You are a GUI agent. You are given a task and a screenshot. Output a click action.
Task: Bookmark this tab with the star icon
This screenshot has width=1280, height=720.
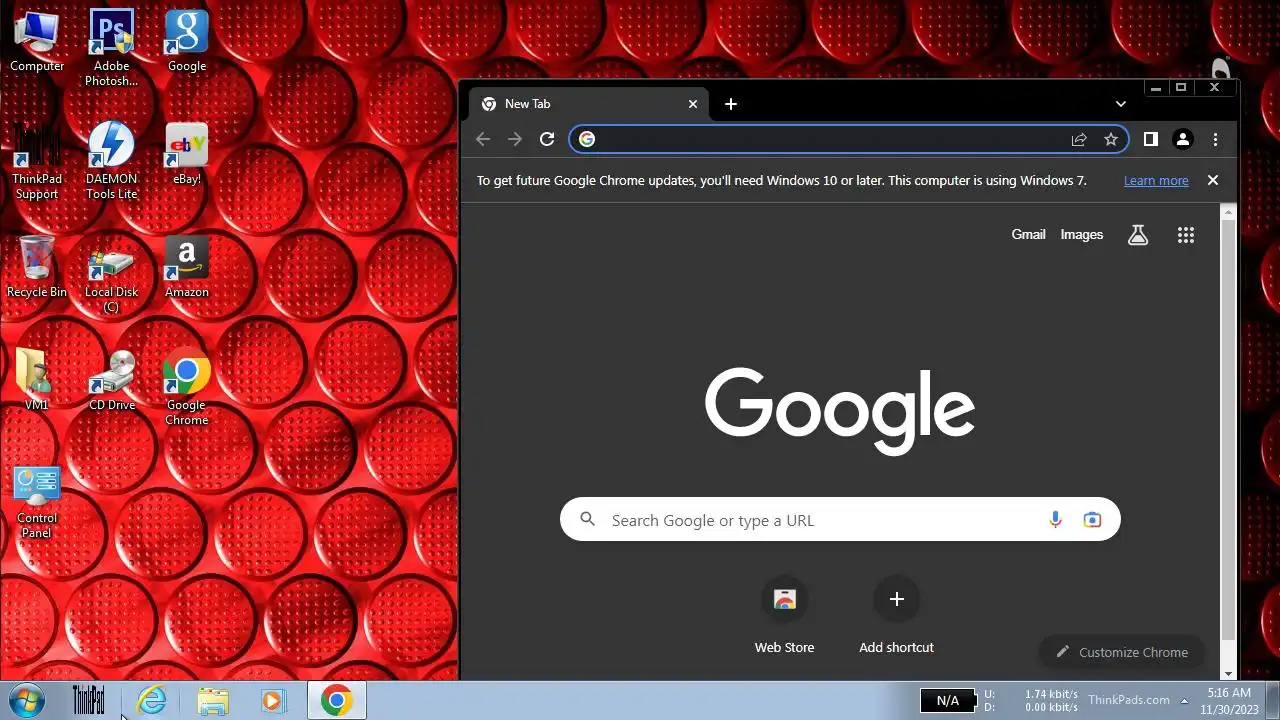pos(1111,140)
